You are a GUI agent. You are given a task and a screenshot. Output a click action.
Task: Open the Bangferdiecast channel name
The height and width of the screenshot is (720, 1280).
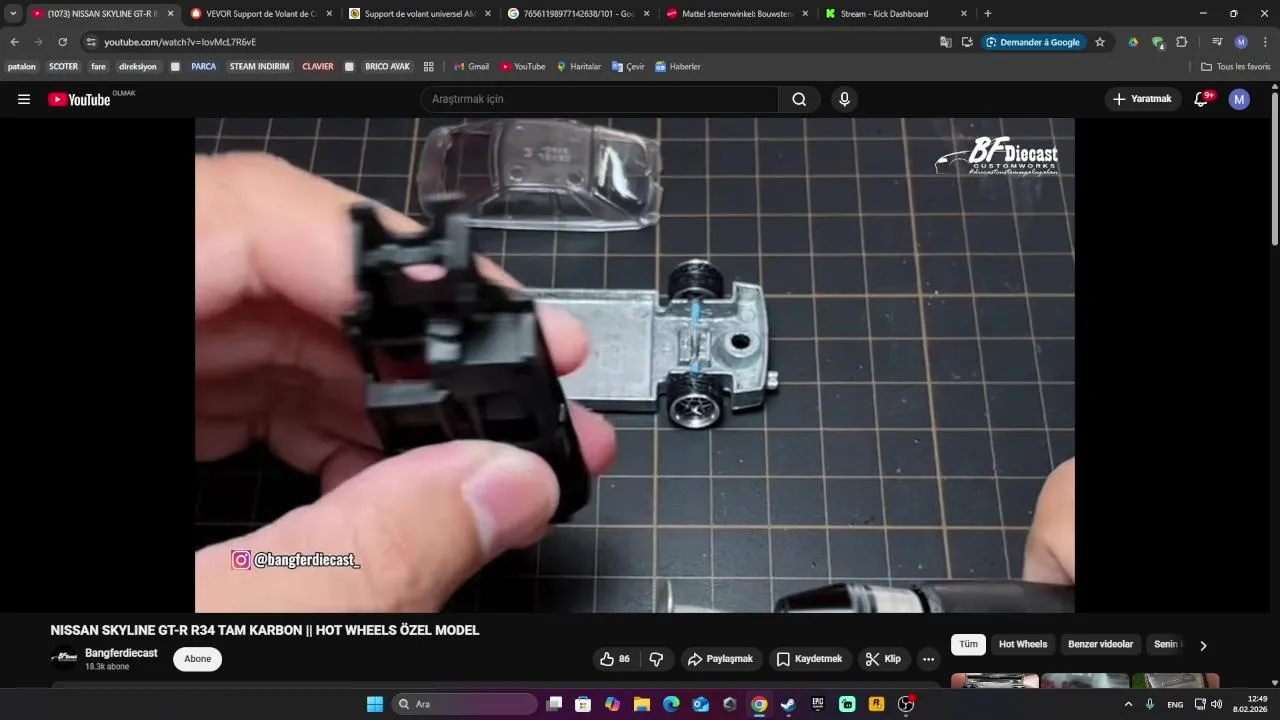[121, 653]
